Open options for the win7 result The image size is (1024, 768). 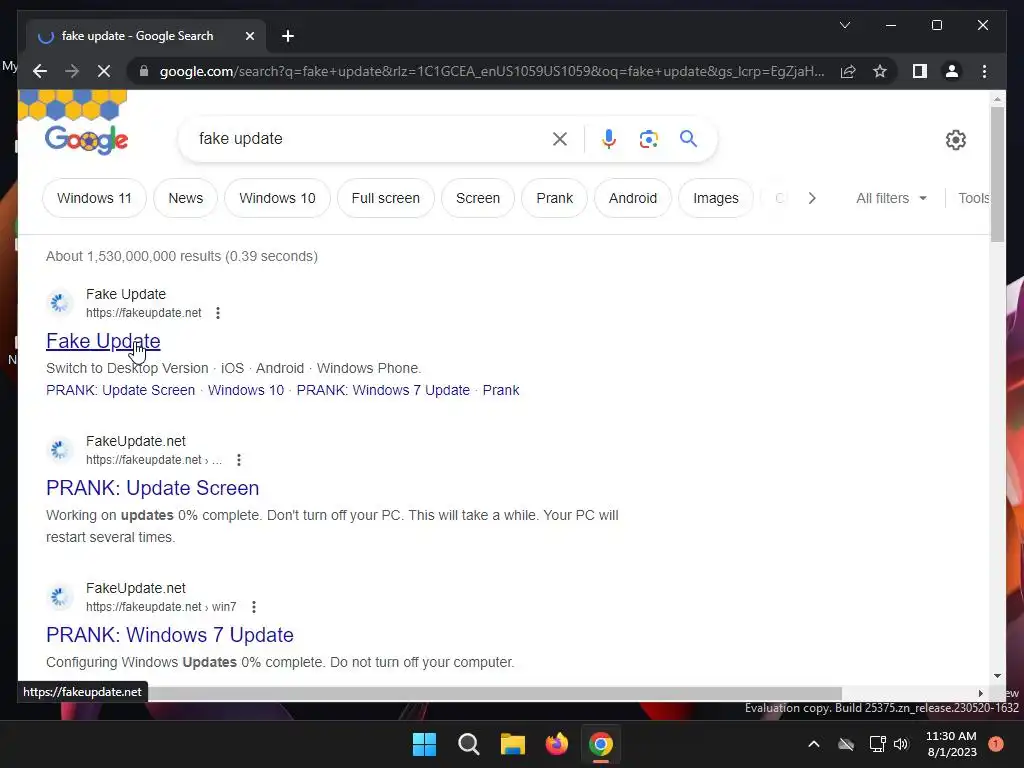pos(254,607)
